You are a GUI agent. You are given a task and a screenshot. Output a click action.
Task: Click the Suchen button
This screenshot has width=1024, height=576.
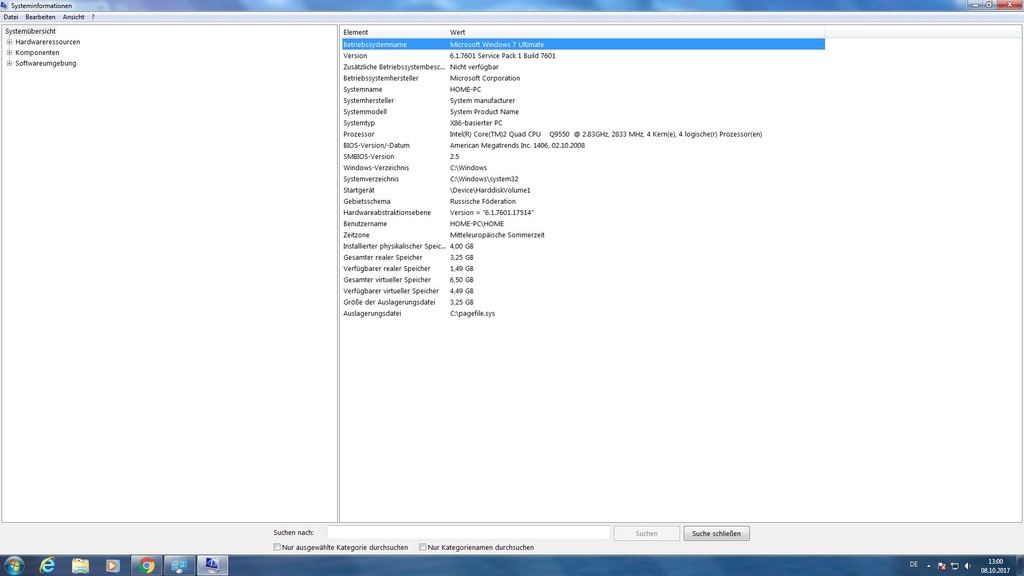647,534
